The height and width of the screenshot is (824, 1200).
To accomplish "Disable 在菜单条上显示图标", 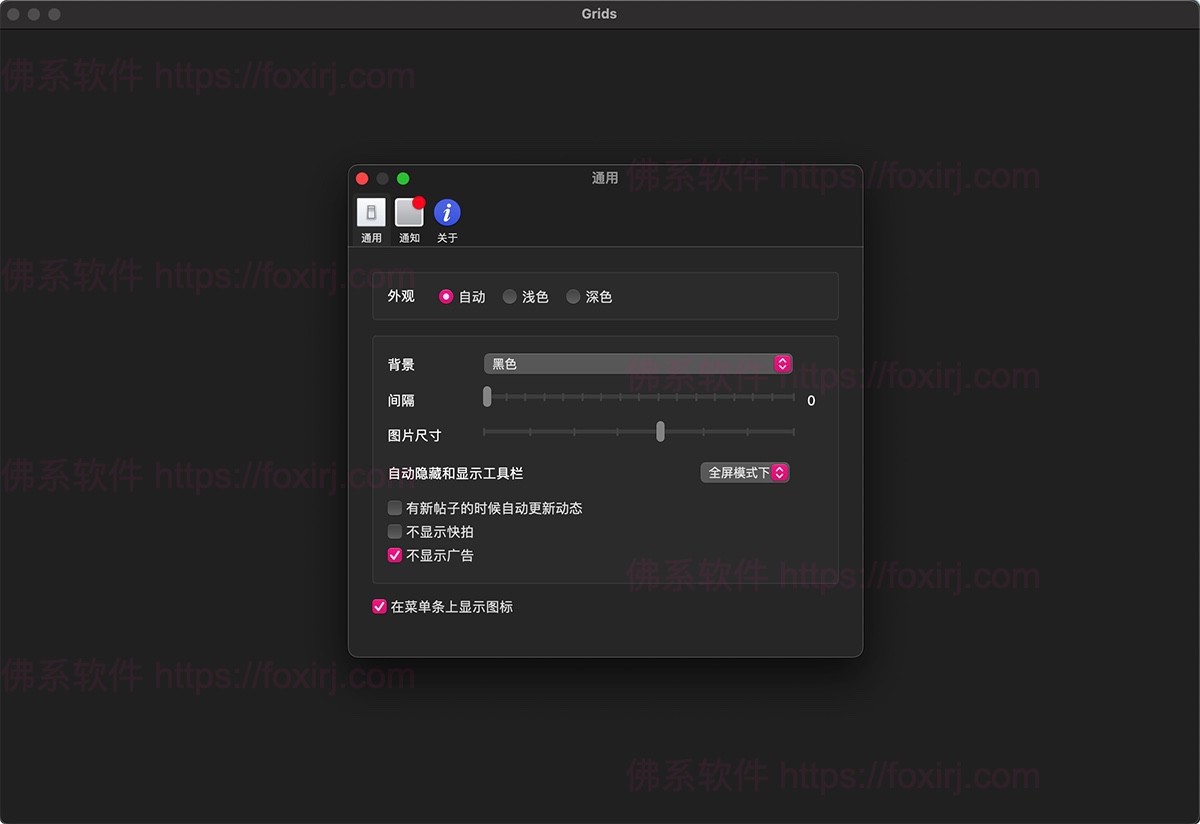I will pos(379,607).
